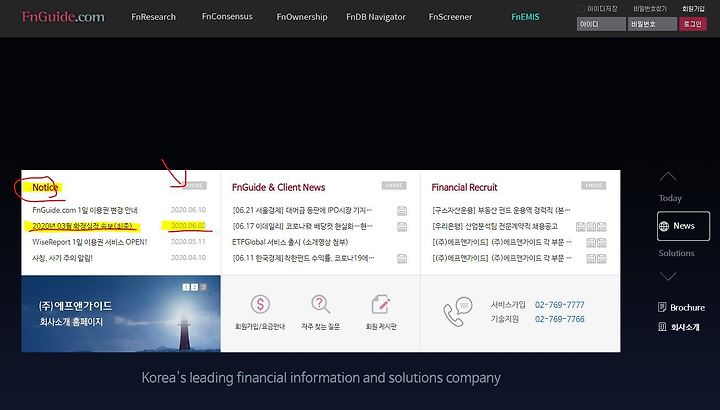The height and width of the screenshot is (410, 720).
Task: Open the '[06.21 서울경제]' news article
Action: (x=302, y=210)
